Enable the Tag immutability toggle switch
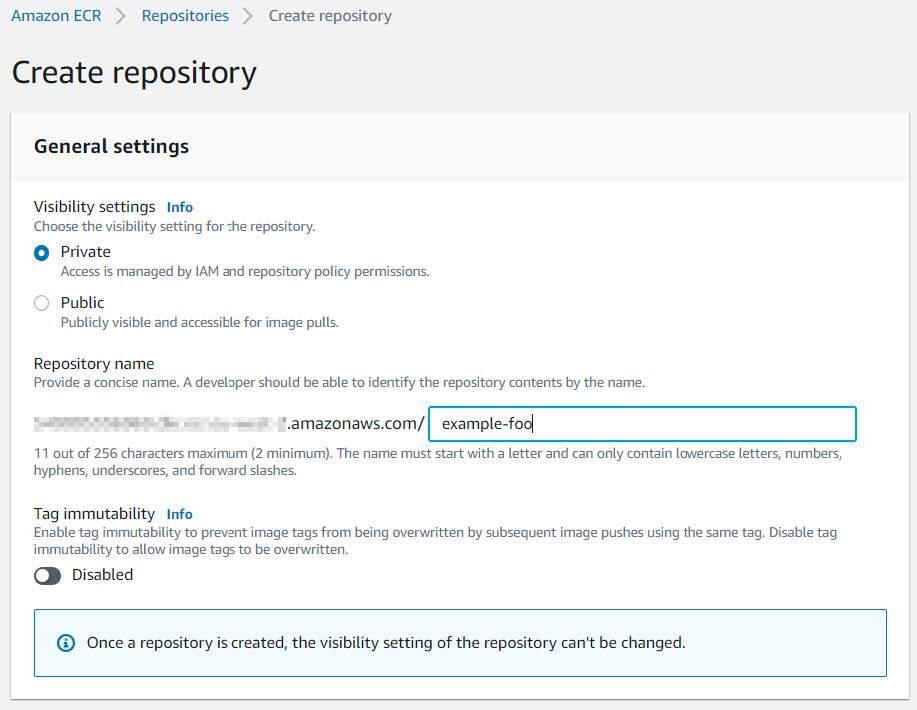The height and width of the screenshot is (710, 917). pos(48,575)
